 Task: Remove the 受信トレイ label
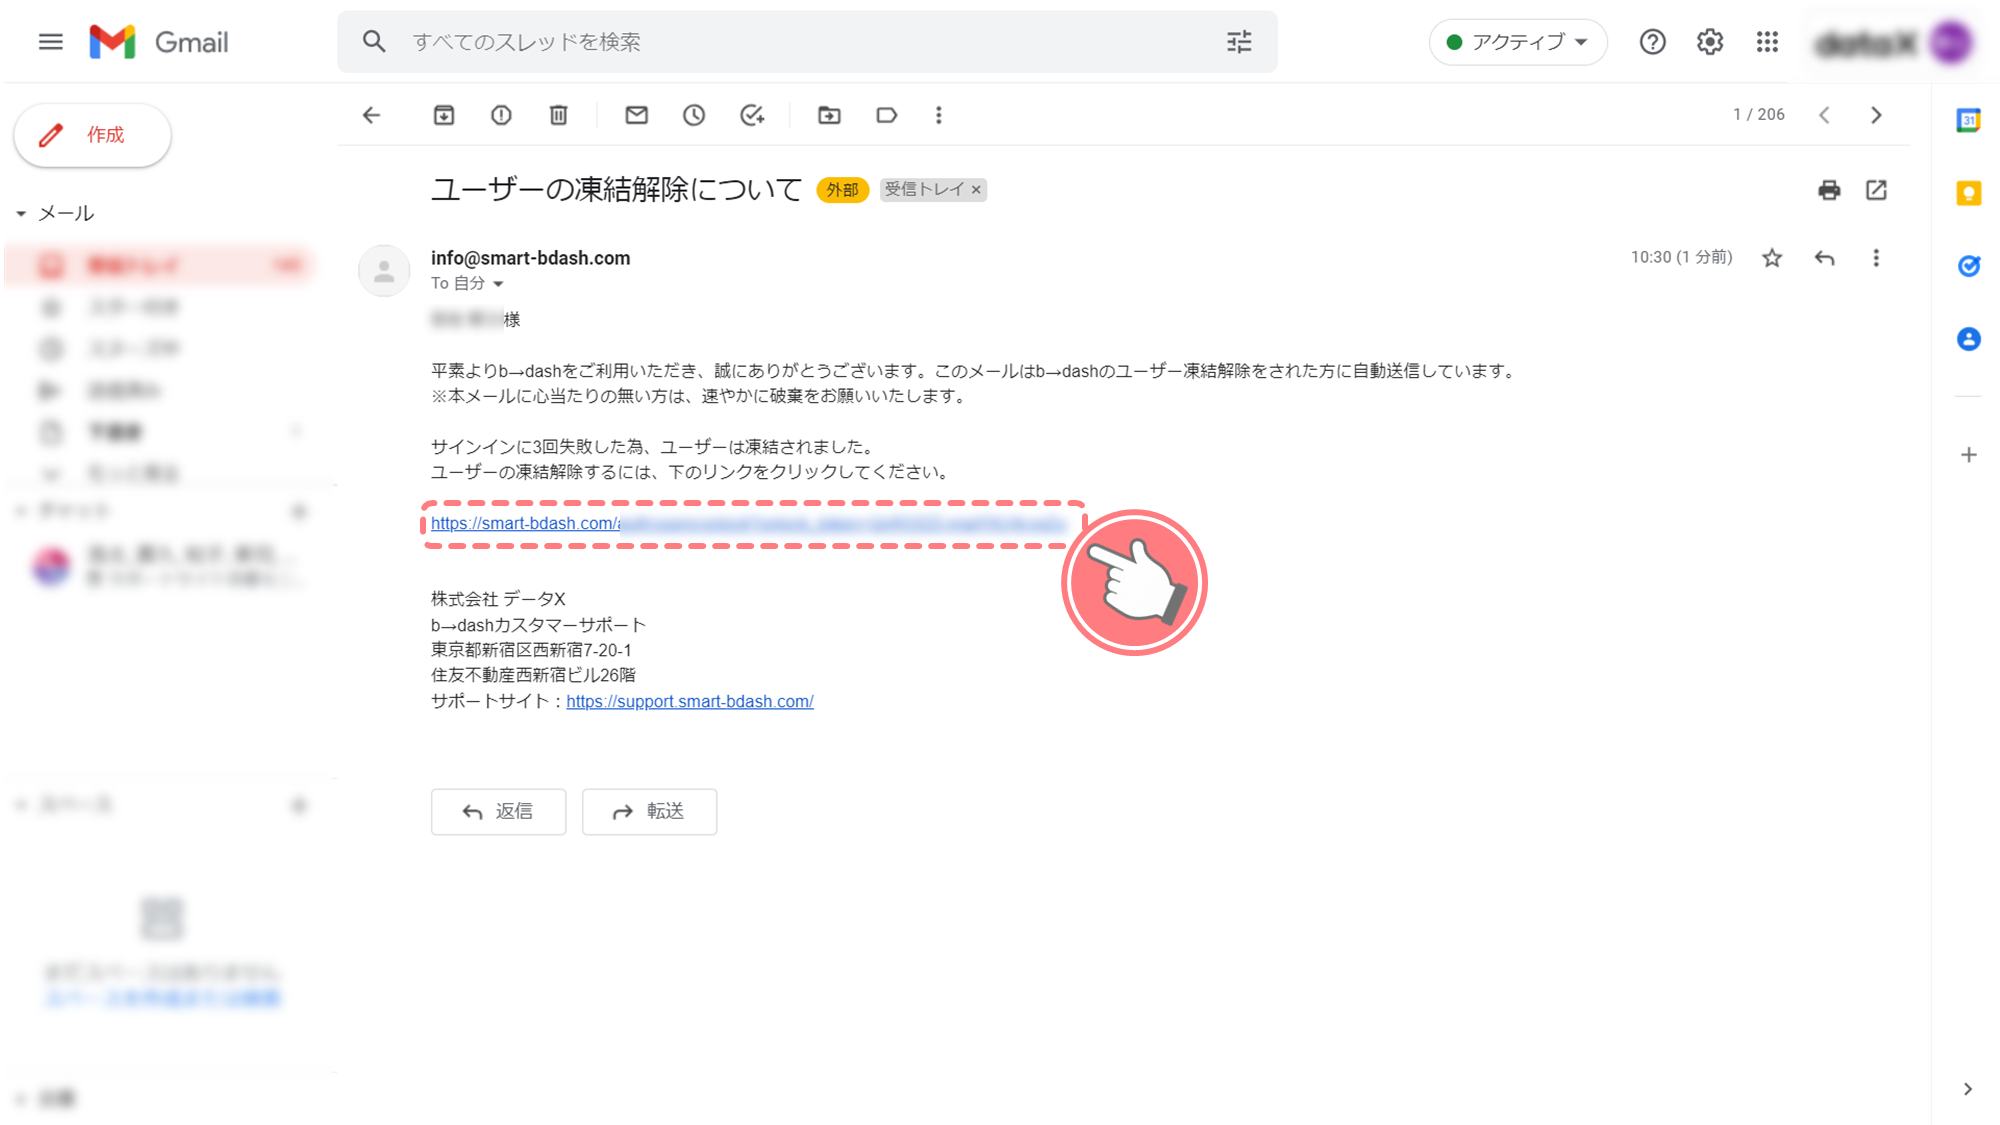tap(976, 190)
